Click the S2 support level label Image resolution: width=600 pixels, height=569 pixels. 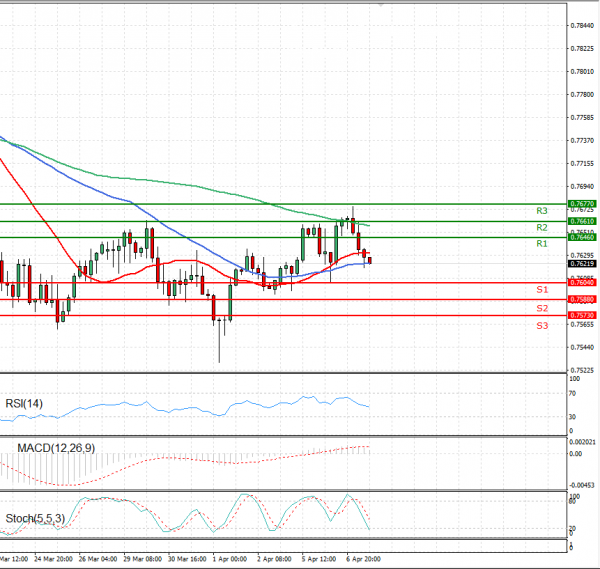pyautogui.click(x=541, y=308)
